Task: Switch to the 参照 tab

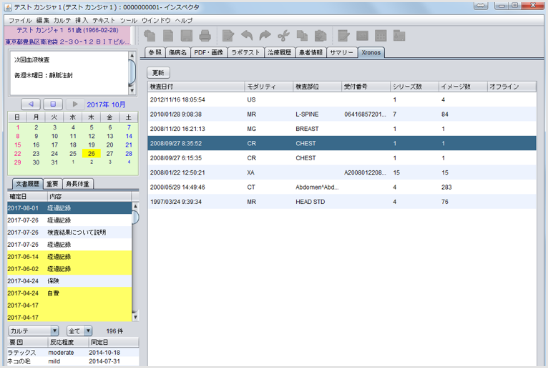Action: coord(155,52)
